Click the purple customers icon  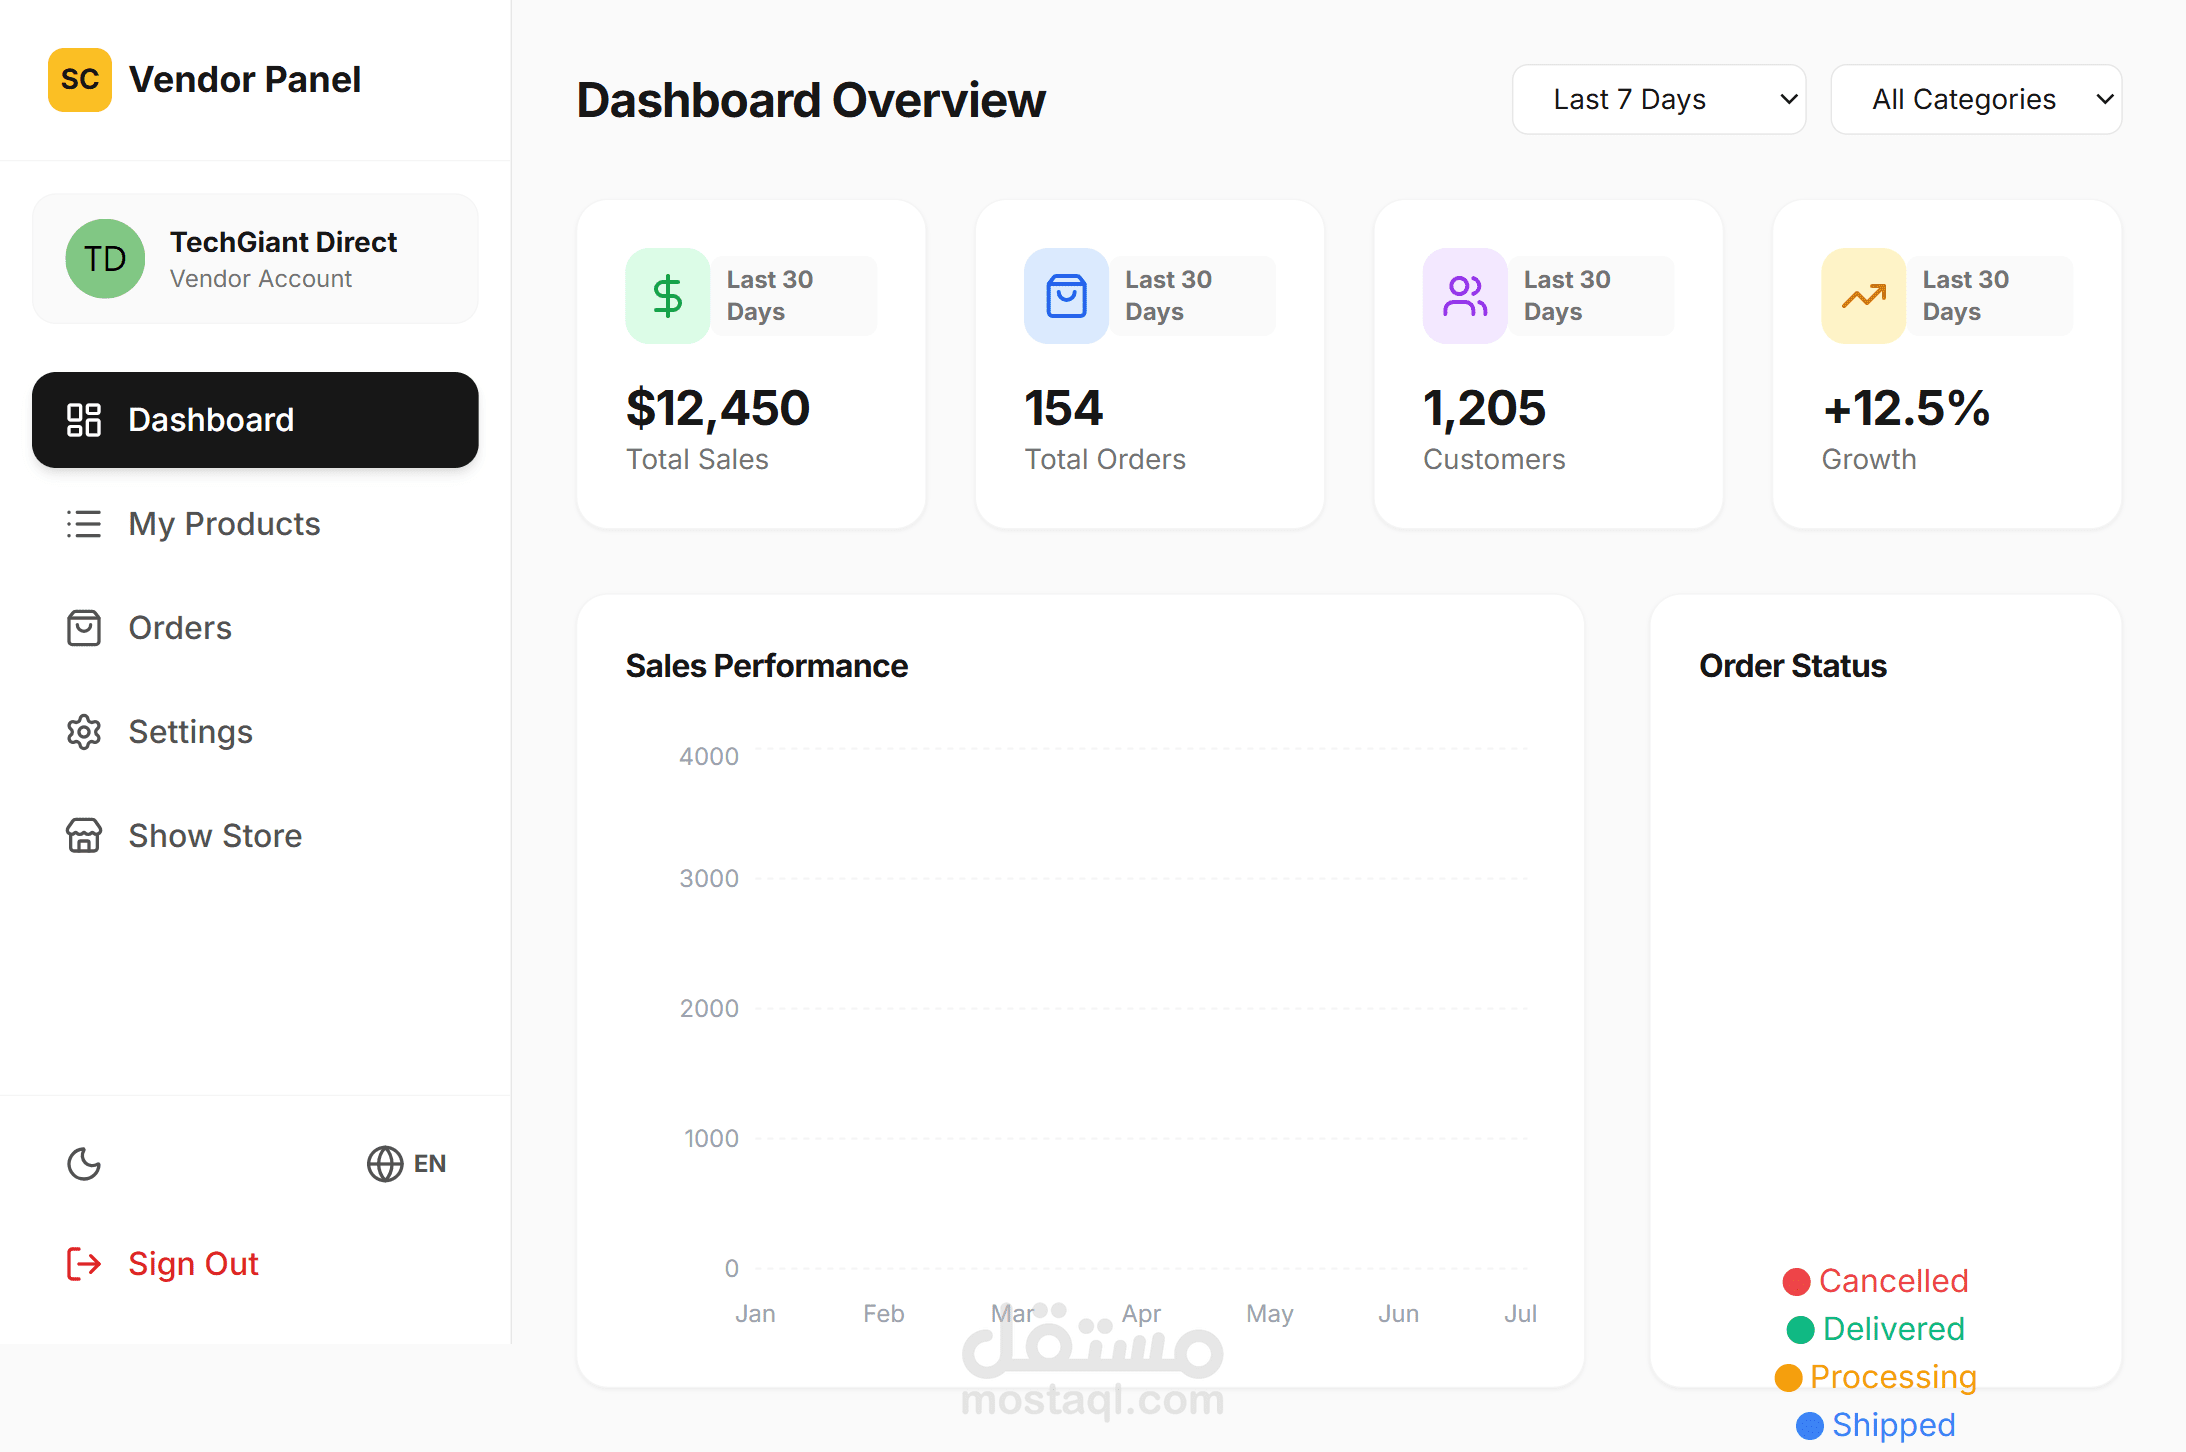tap(1465, 296)
